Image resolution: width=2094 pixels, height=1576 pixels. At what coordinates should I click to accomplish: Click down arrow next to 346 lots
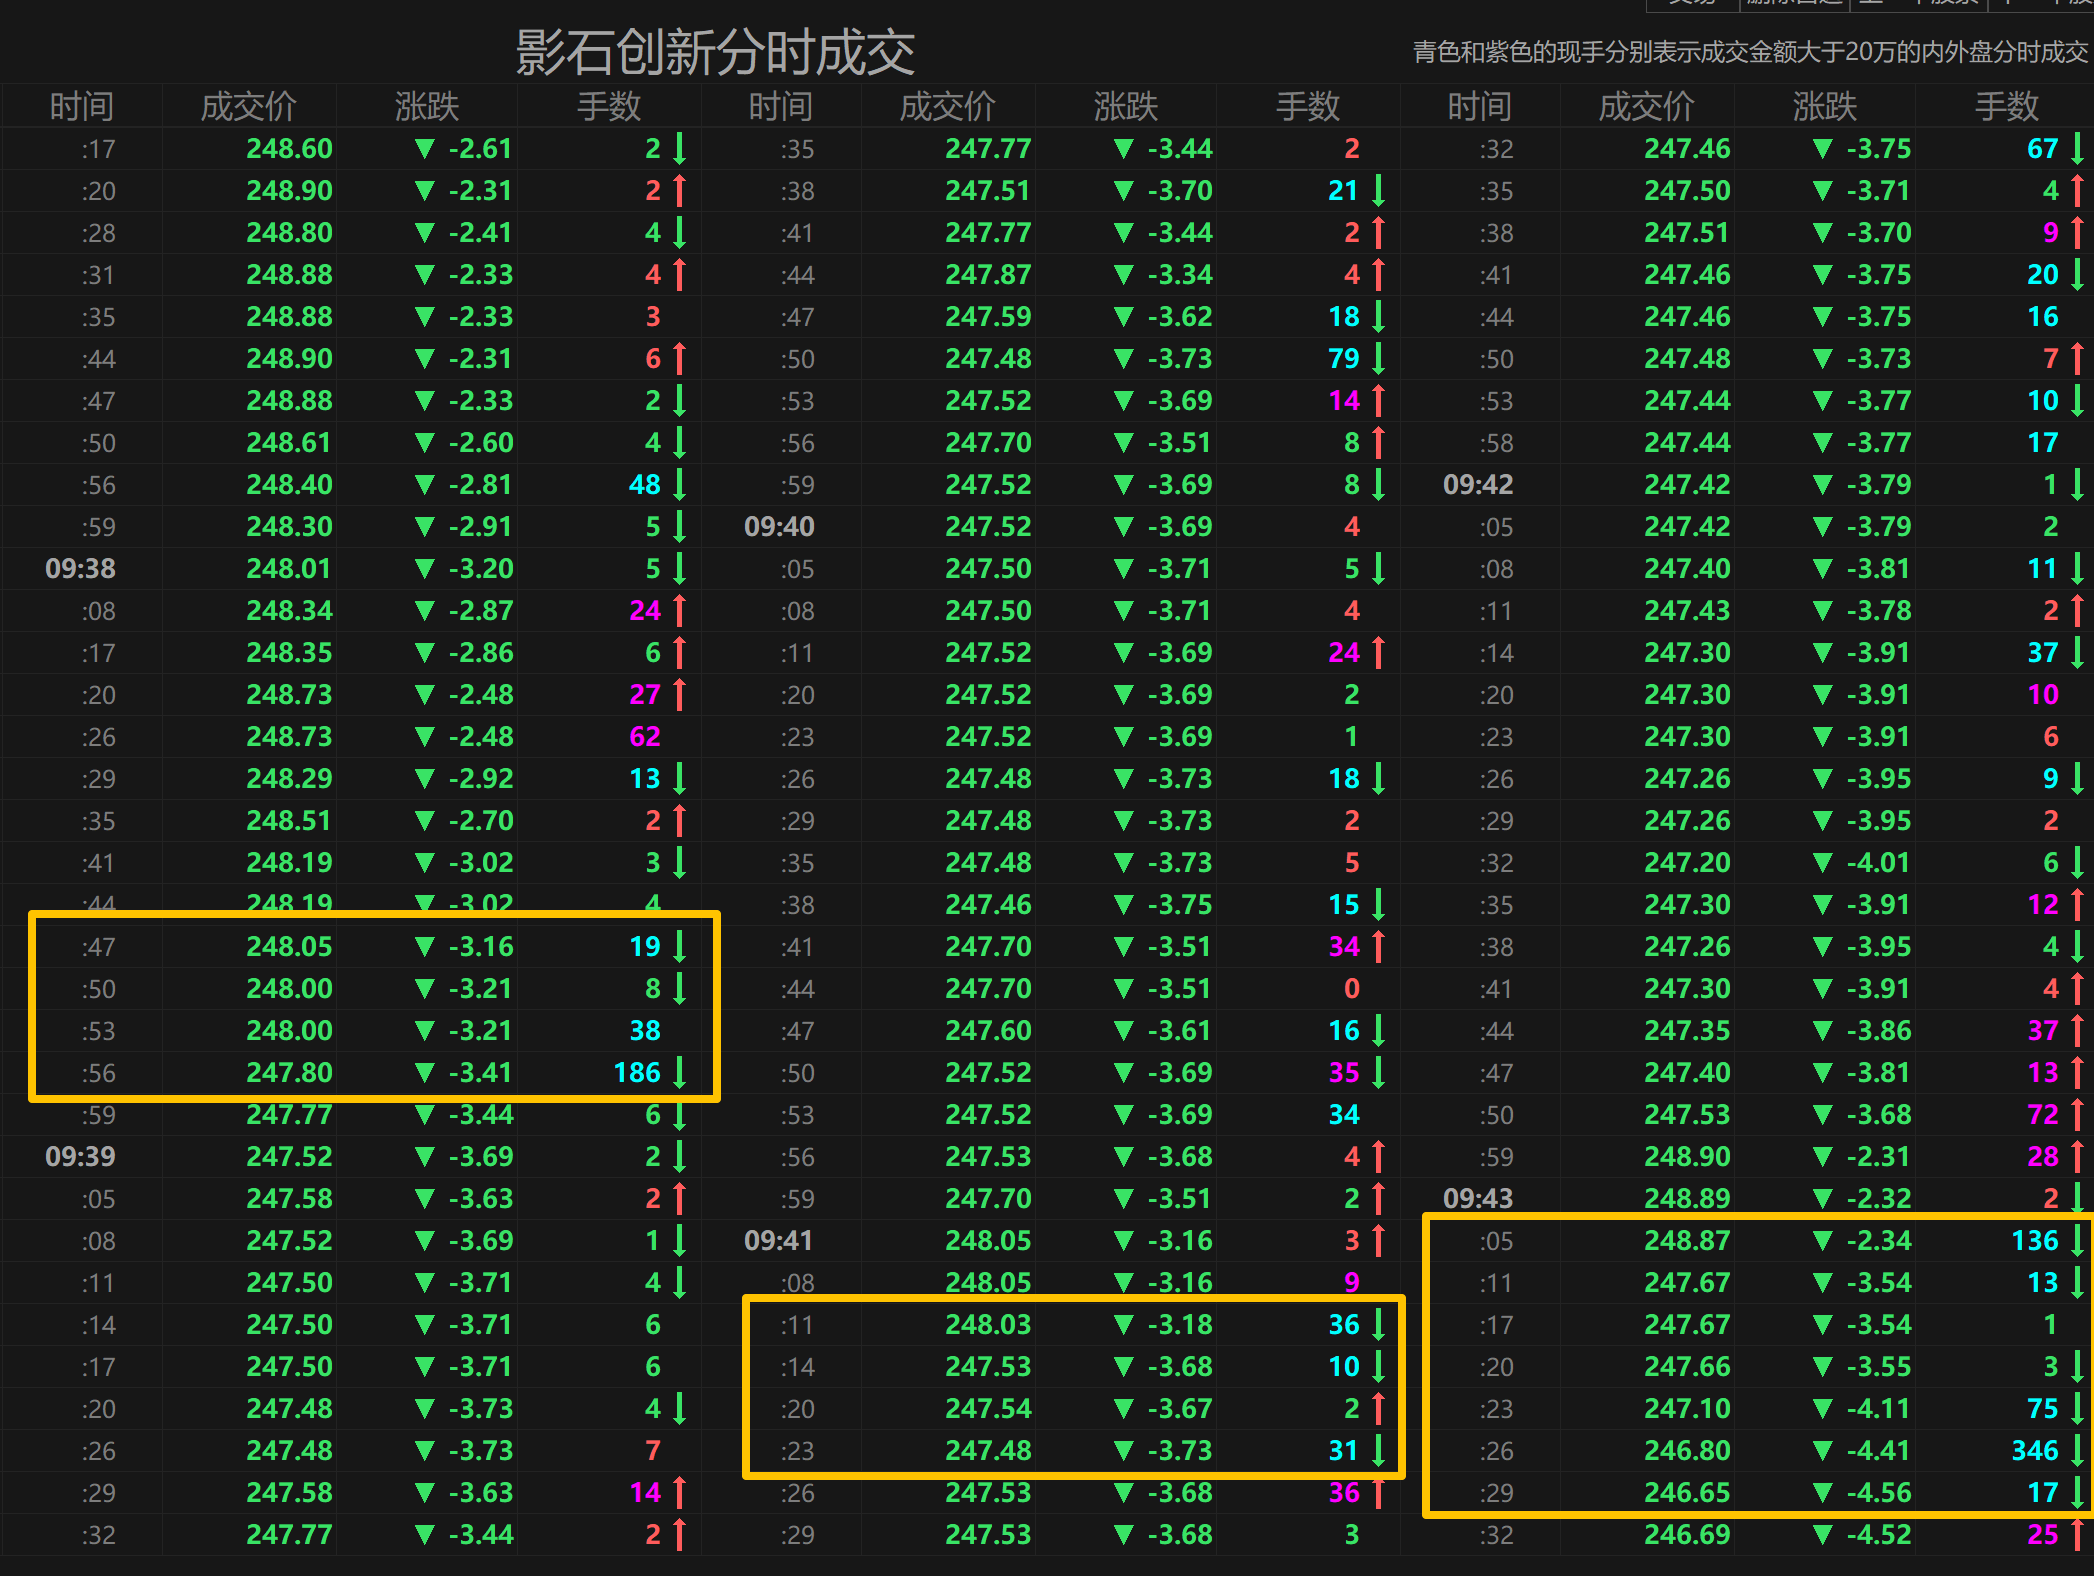click(2077, 1450)
